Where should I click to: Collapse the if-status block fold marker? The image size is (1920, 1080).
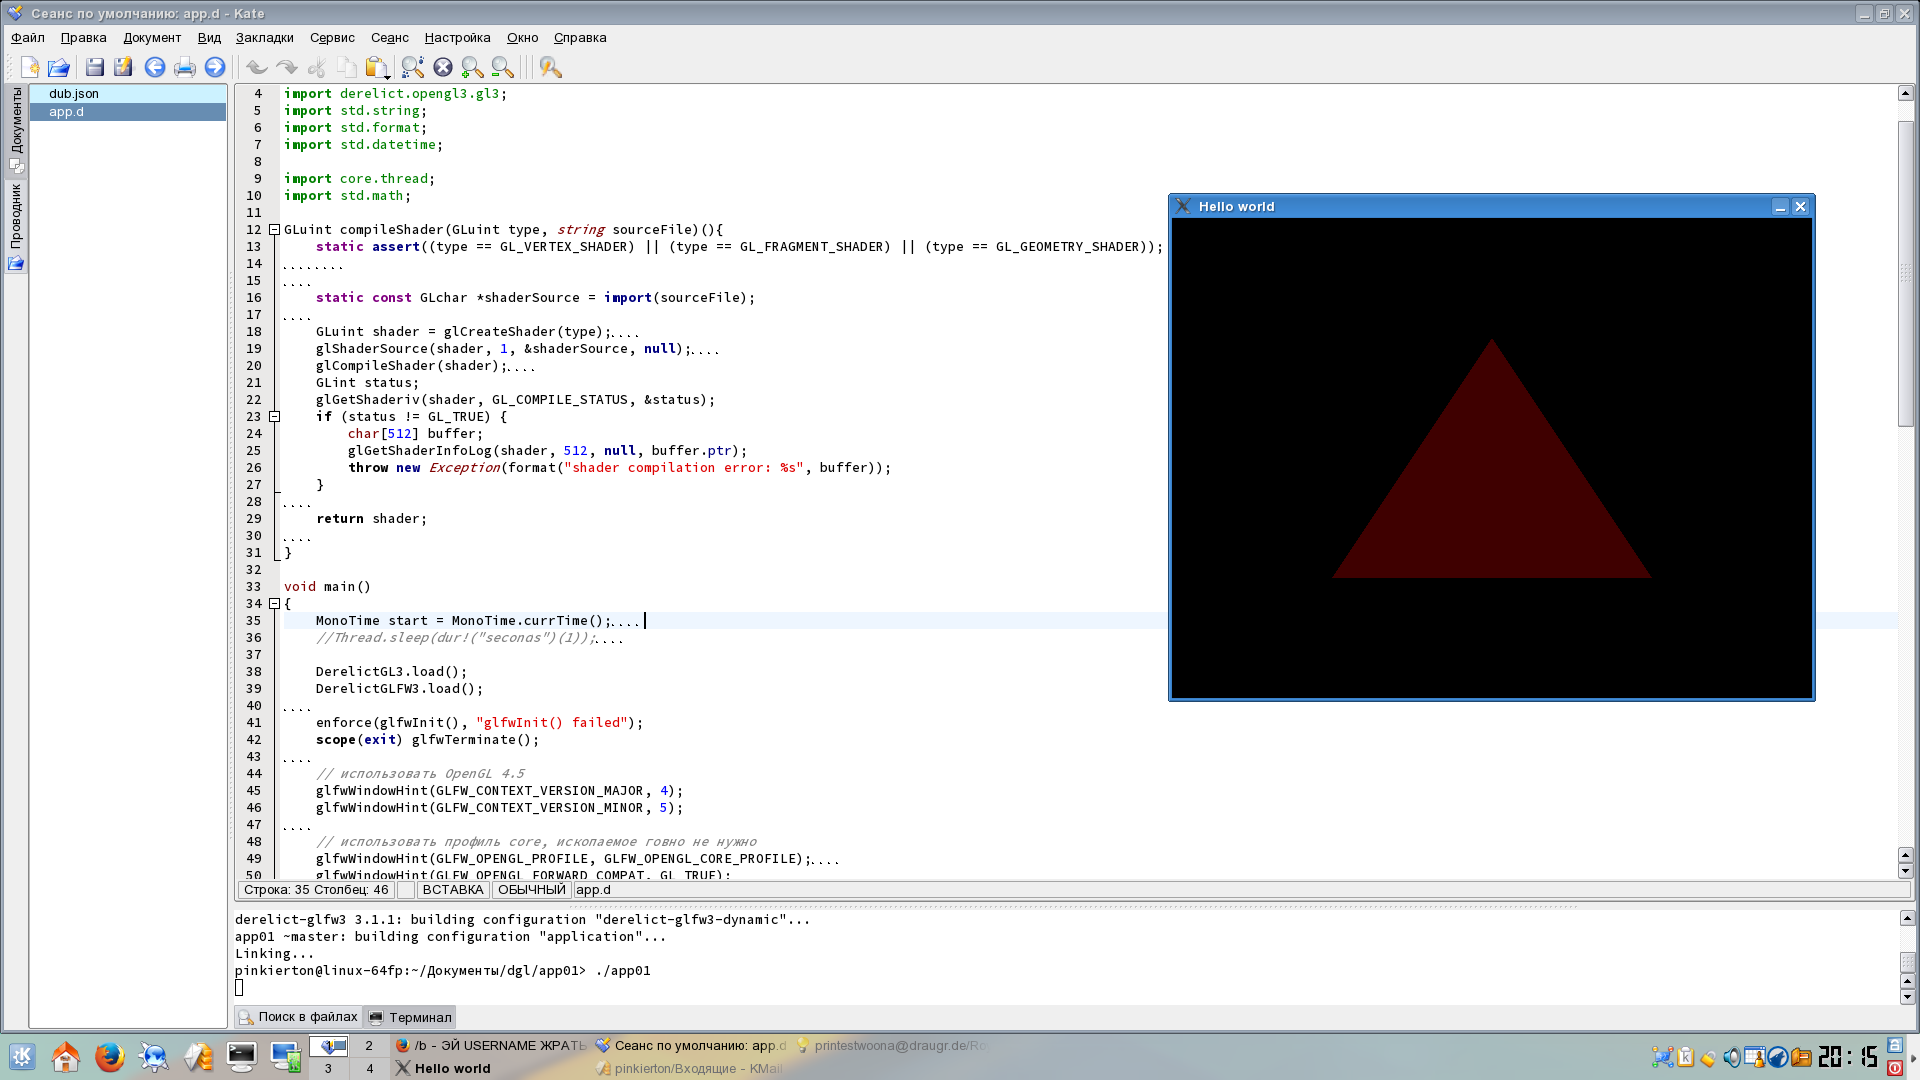point(274,417)
